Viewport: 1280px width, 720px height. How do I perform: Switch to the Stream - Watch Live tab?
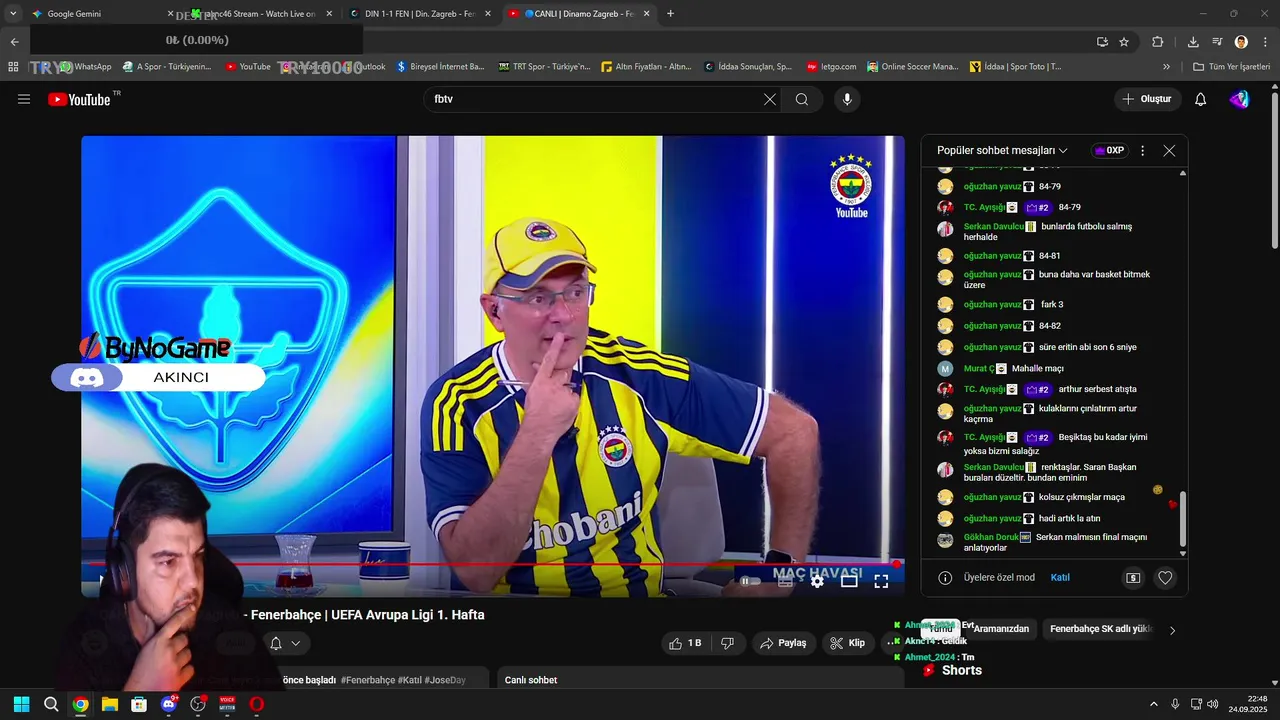(x=262, y=14)
